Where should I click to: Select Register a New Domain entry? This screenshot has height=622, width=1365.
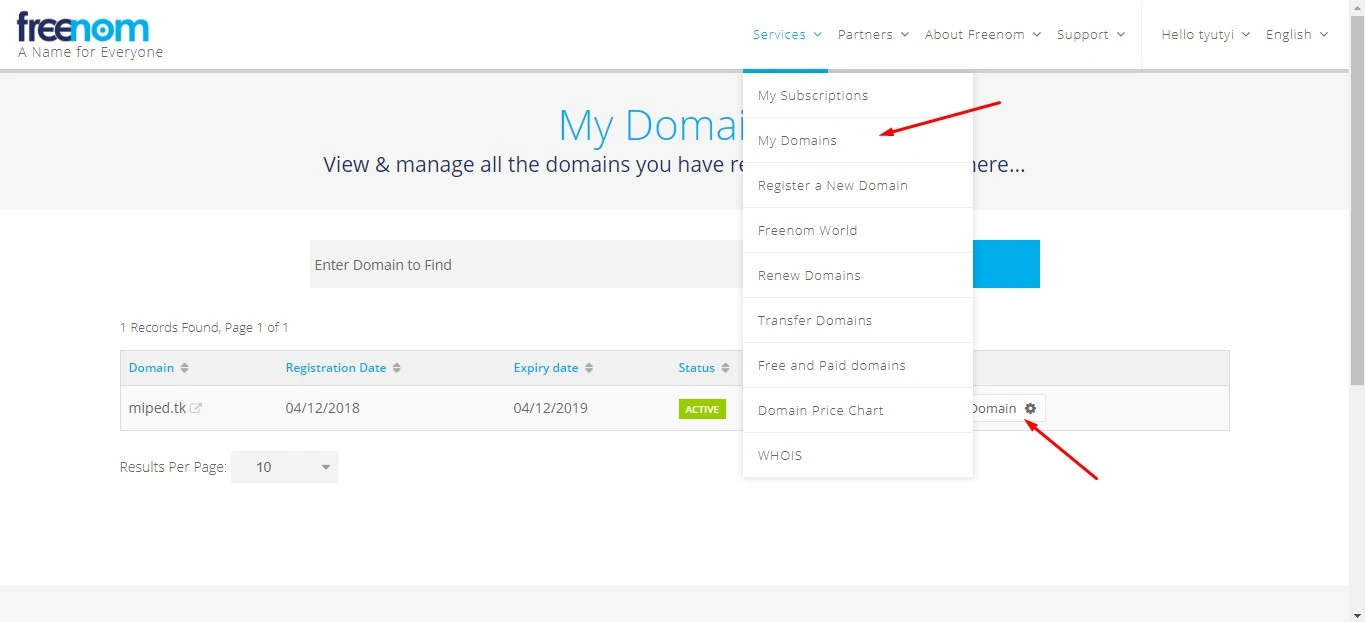pos(858,185)
